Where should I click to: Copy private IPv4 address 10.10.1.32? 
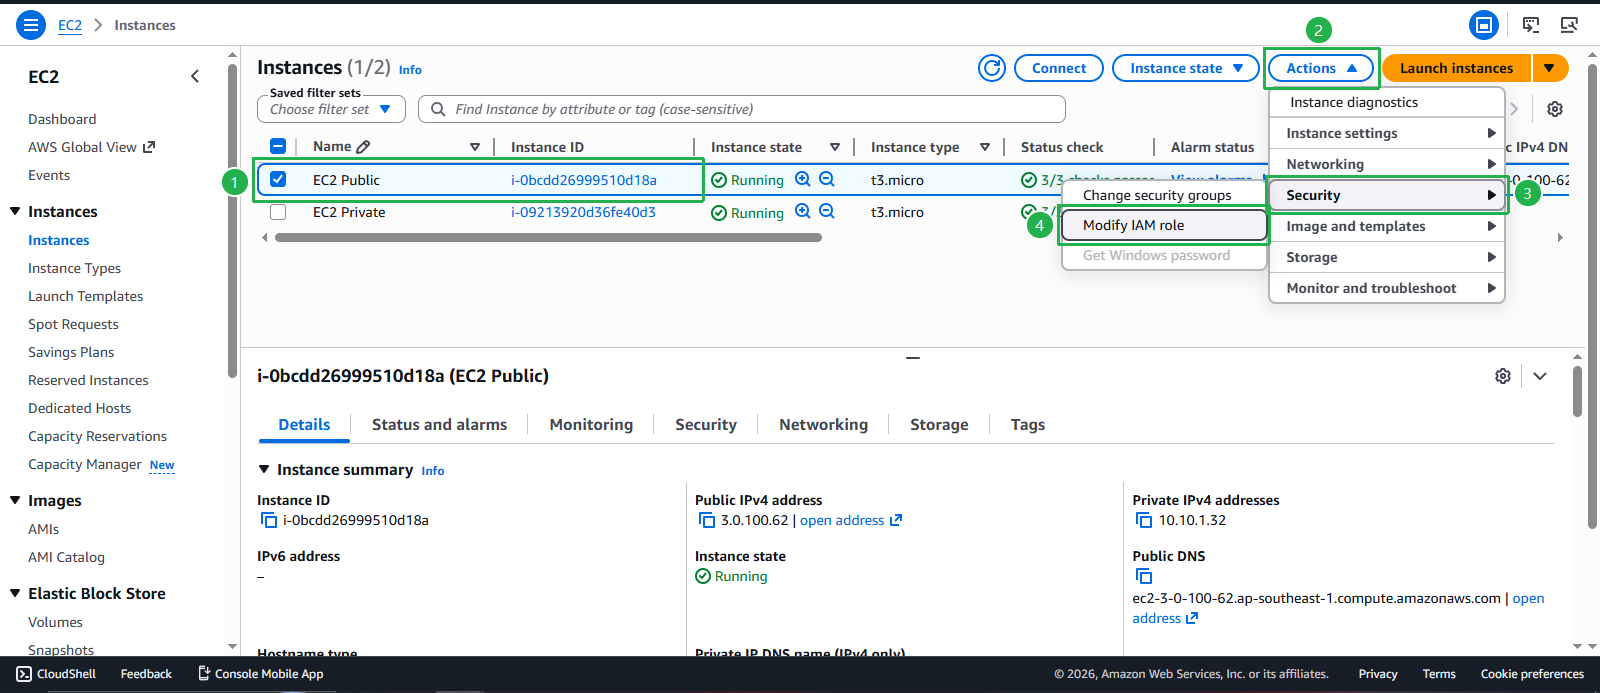tap(1144, 520)
